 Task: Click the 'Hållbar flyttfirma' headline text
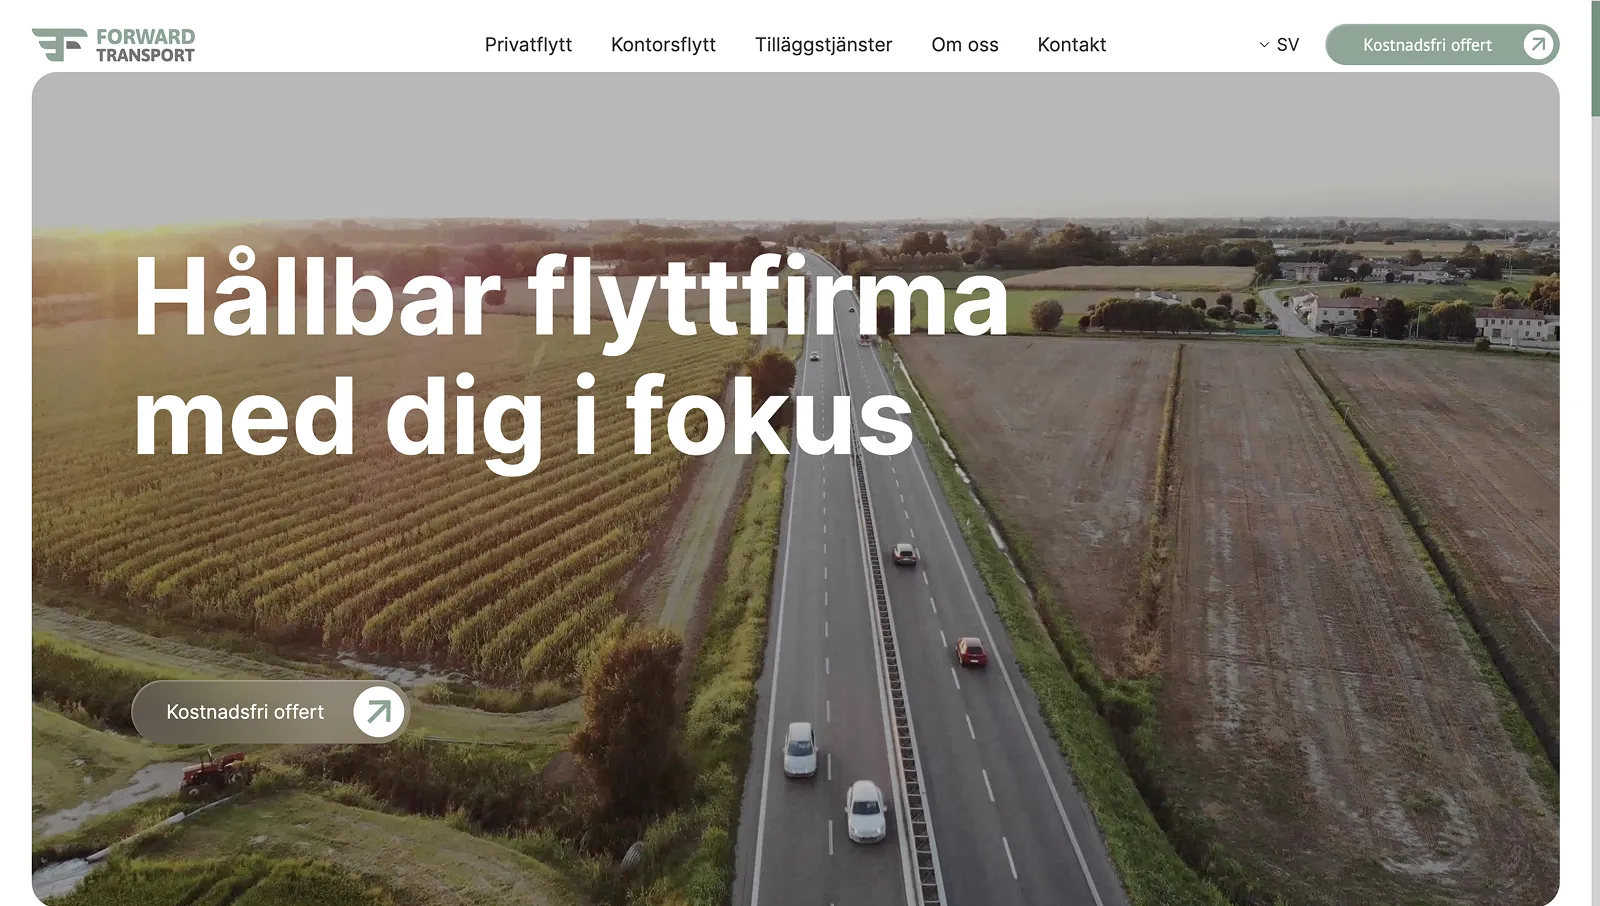click(571, 297)
